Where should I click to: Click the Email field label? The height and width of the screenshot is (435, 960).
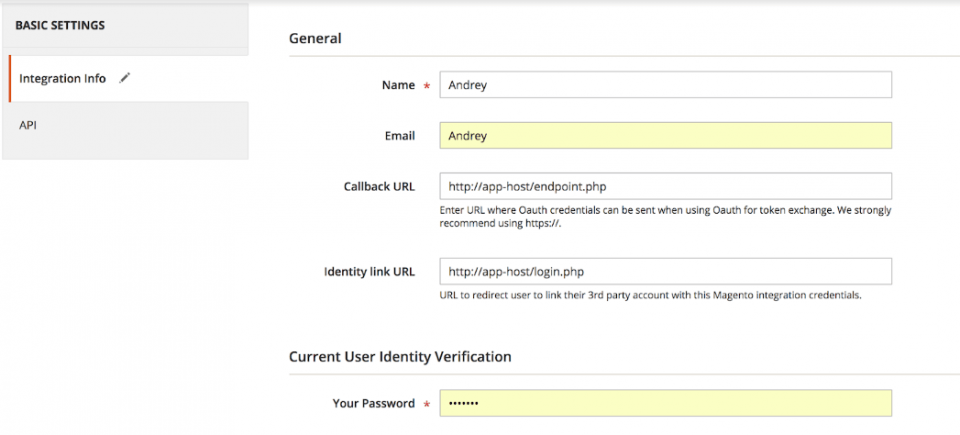pyautogui.click(x=398, y=135)
